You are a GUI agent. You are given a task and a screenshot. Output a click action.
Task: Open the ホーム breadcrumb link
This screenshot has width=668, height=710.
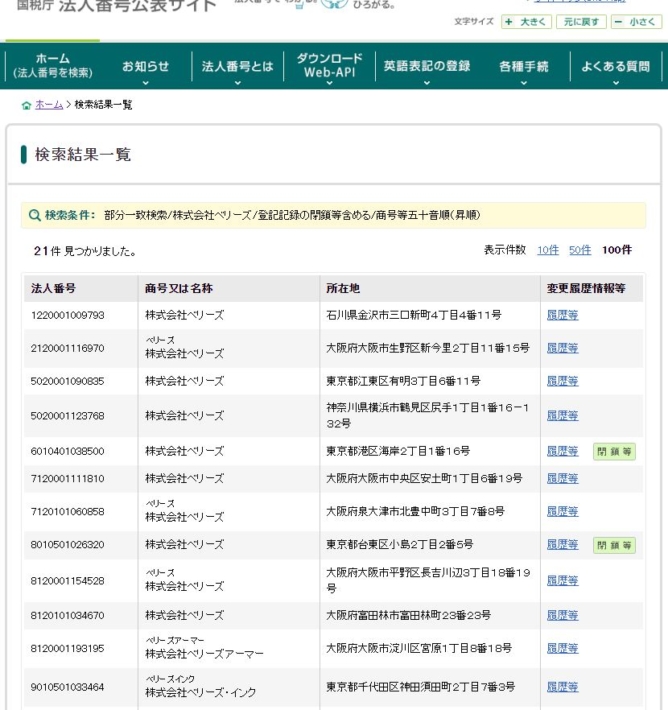pyautogui.click(x=49, y=105)
